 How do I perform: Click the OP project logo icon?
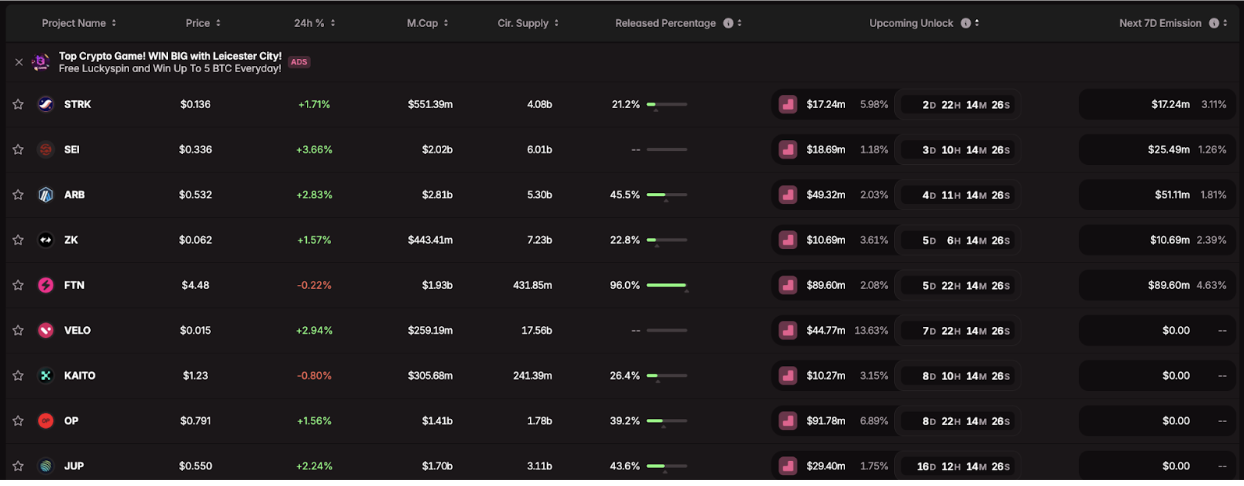(46, 421)
